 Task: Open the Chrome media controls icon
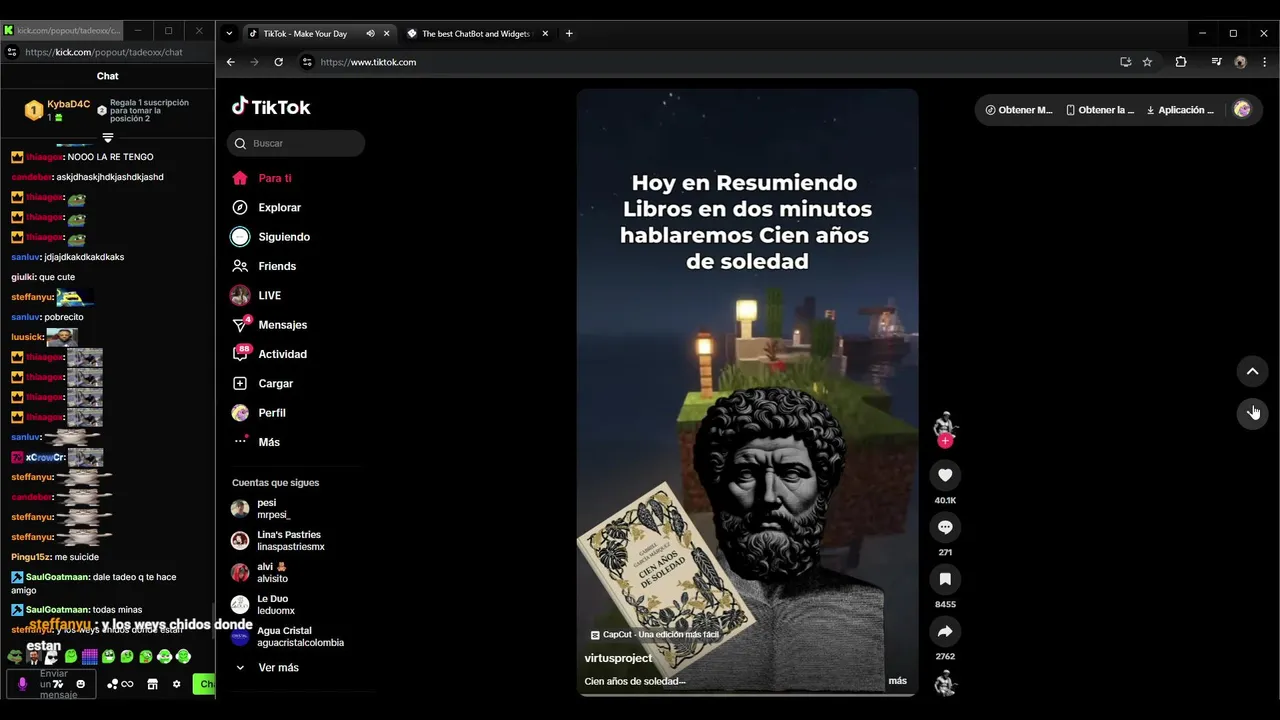click(1216, 62)
